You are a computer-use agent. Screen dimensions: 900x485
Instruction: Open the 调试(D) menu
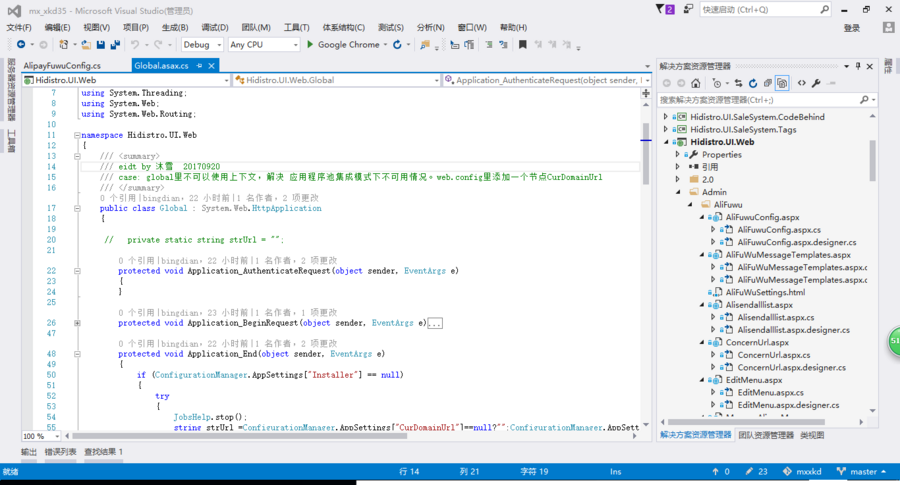[x=215, y=28]
